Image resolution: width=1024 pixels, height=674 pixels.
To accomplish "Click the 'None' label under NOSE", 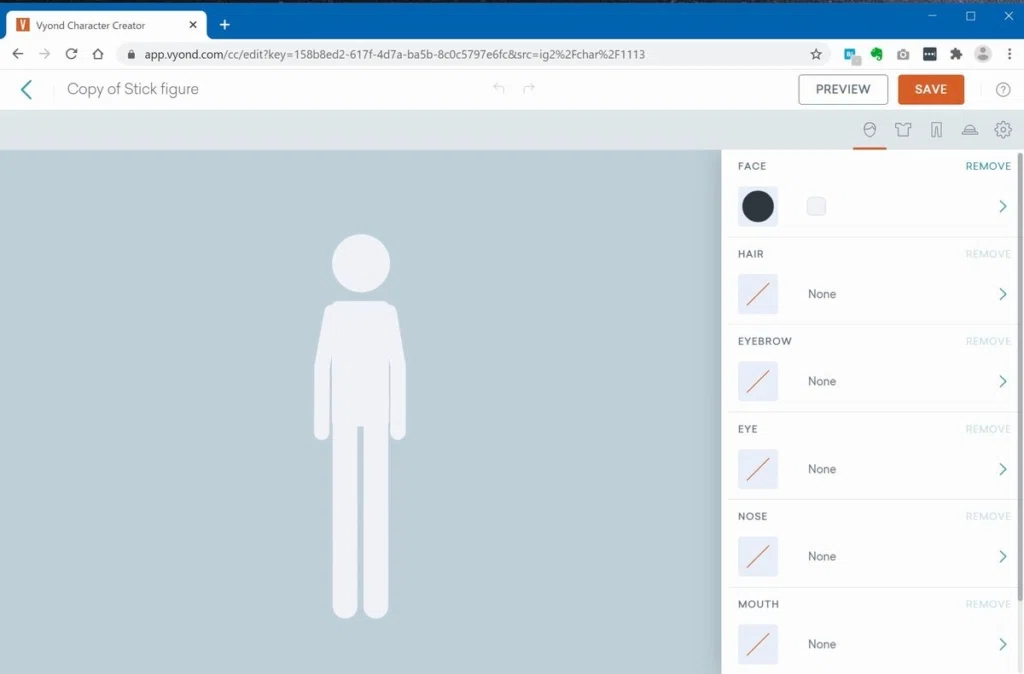I will pos(822,556).
